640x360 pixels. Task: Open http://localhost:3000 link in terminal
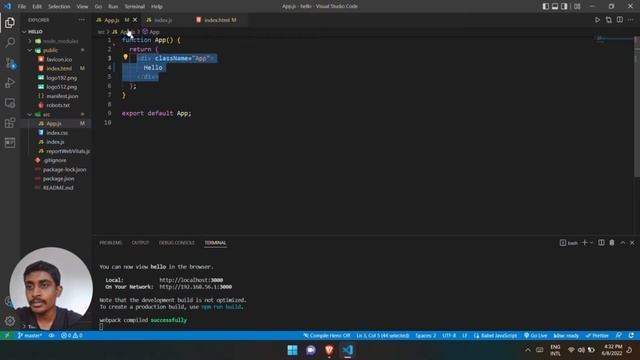click(191, 280)
